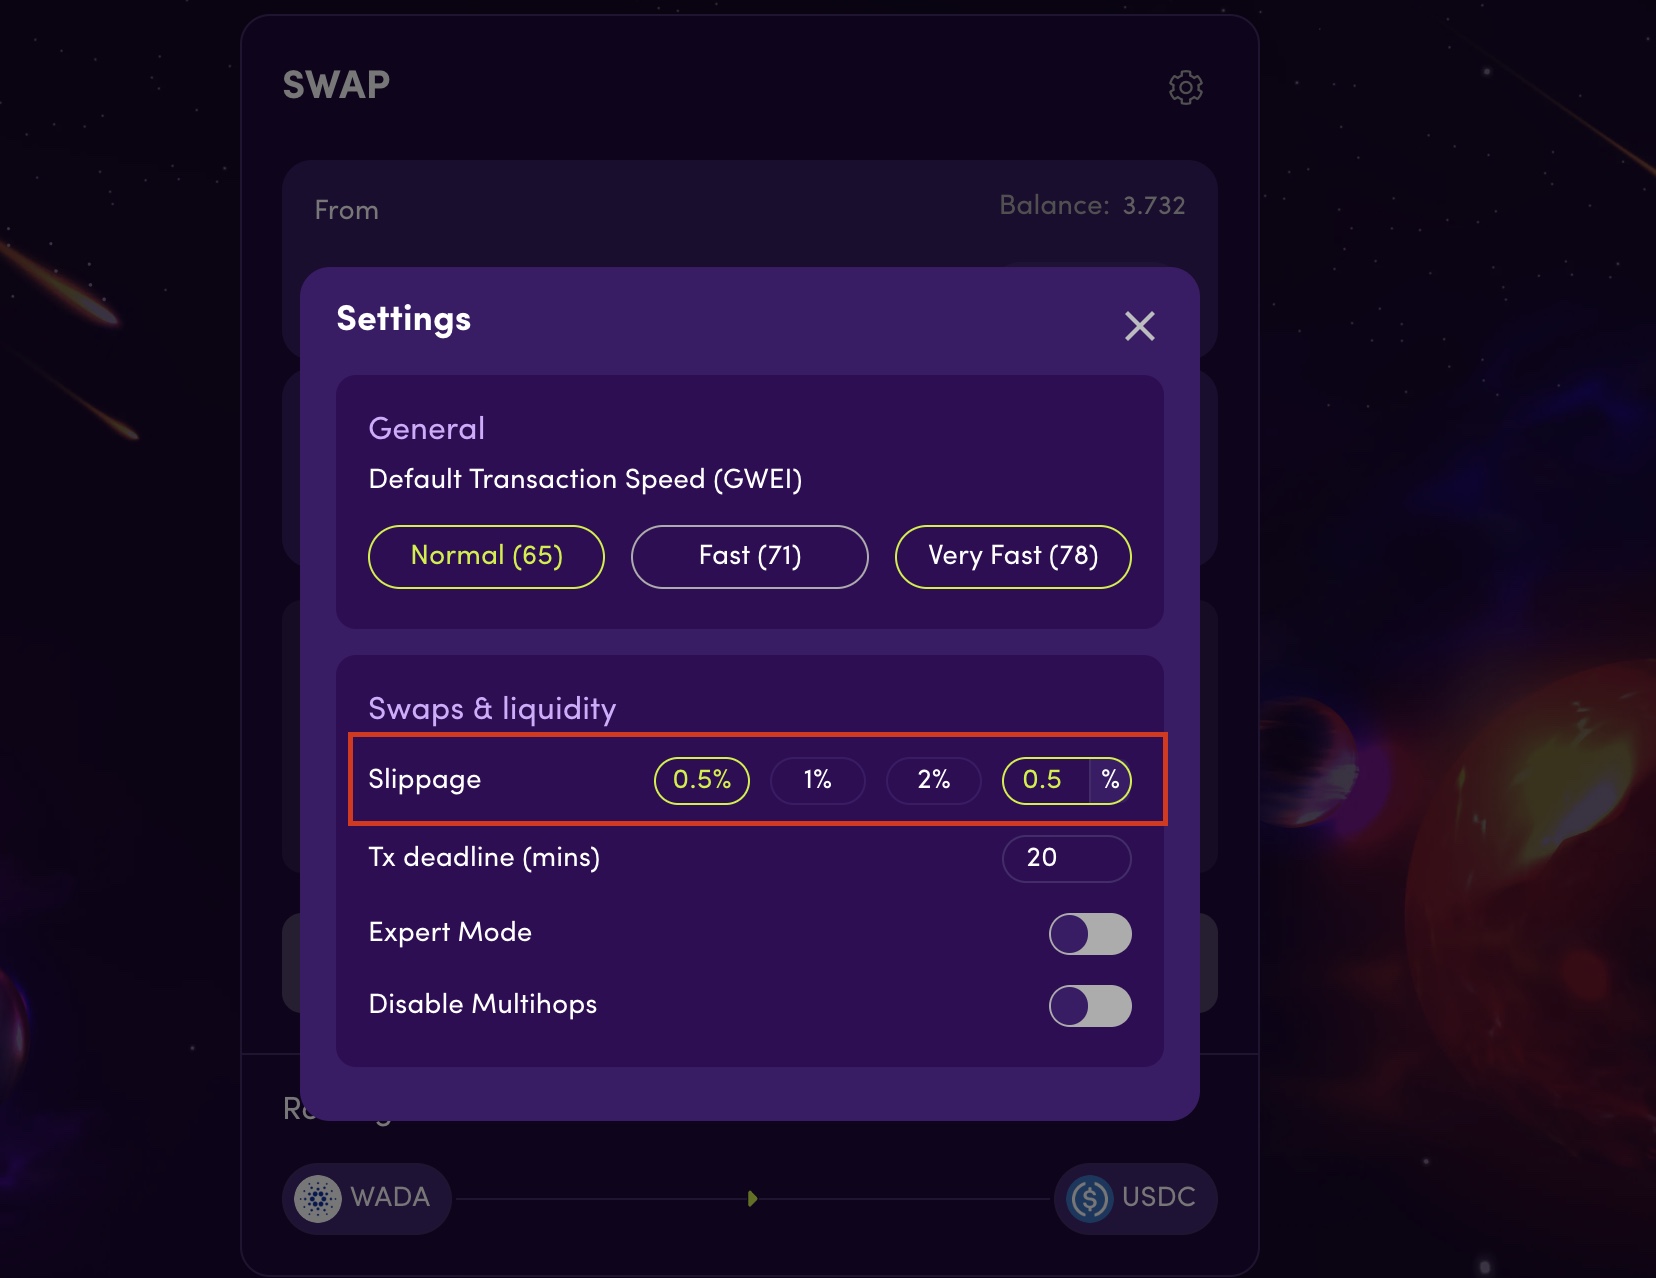The height and width of the screenshot is (1278, 1656).
Task: Select Normal (65) transaction speed
Action: (486, 556)
